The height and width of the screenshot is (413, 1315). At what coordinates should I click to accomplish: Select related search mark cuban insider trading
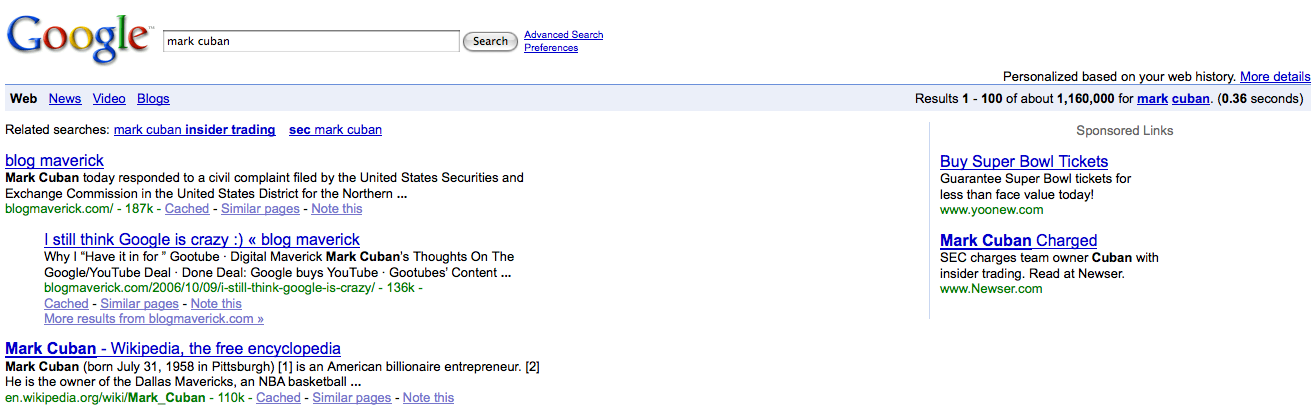click(194, 130)
